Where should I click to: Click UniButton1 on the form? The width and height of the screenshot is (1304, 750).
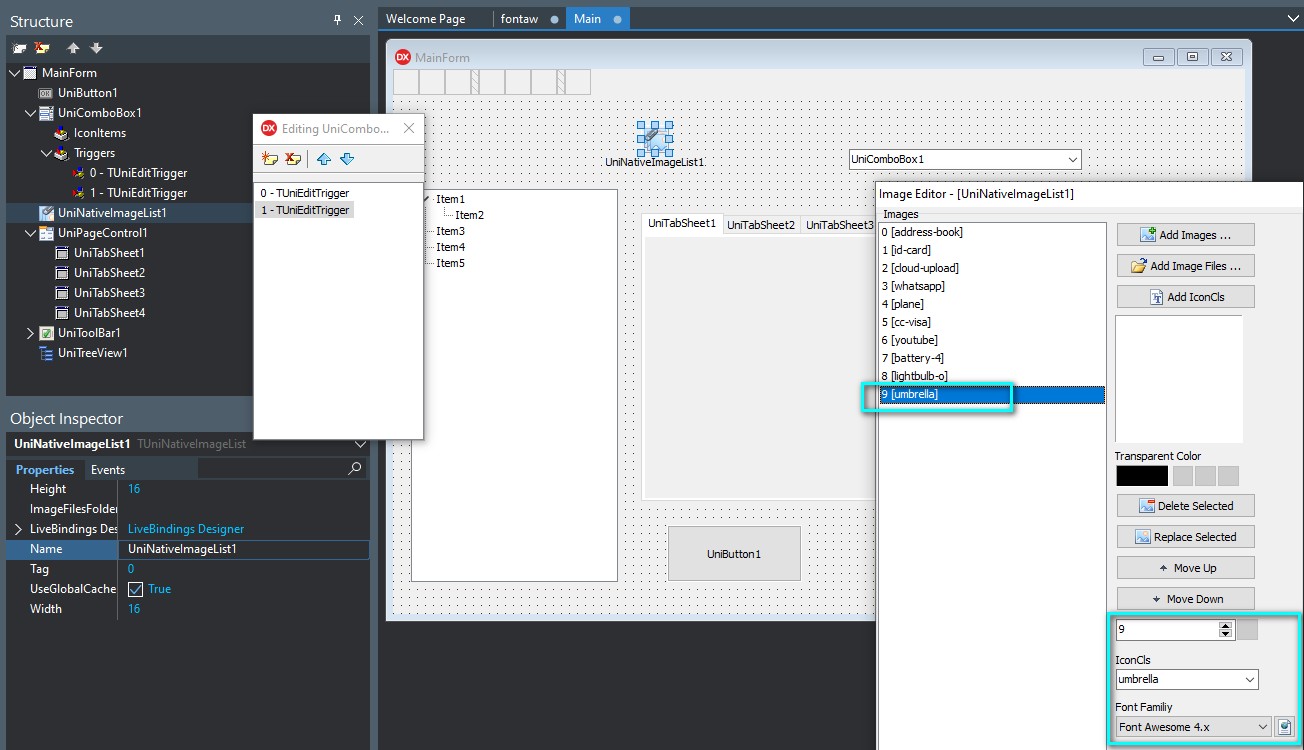734,553
